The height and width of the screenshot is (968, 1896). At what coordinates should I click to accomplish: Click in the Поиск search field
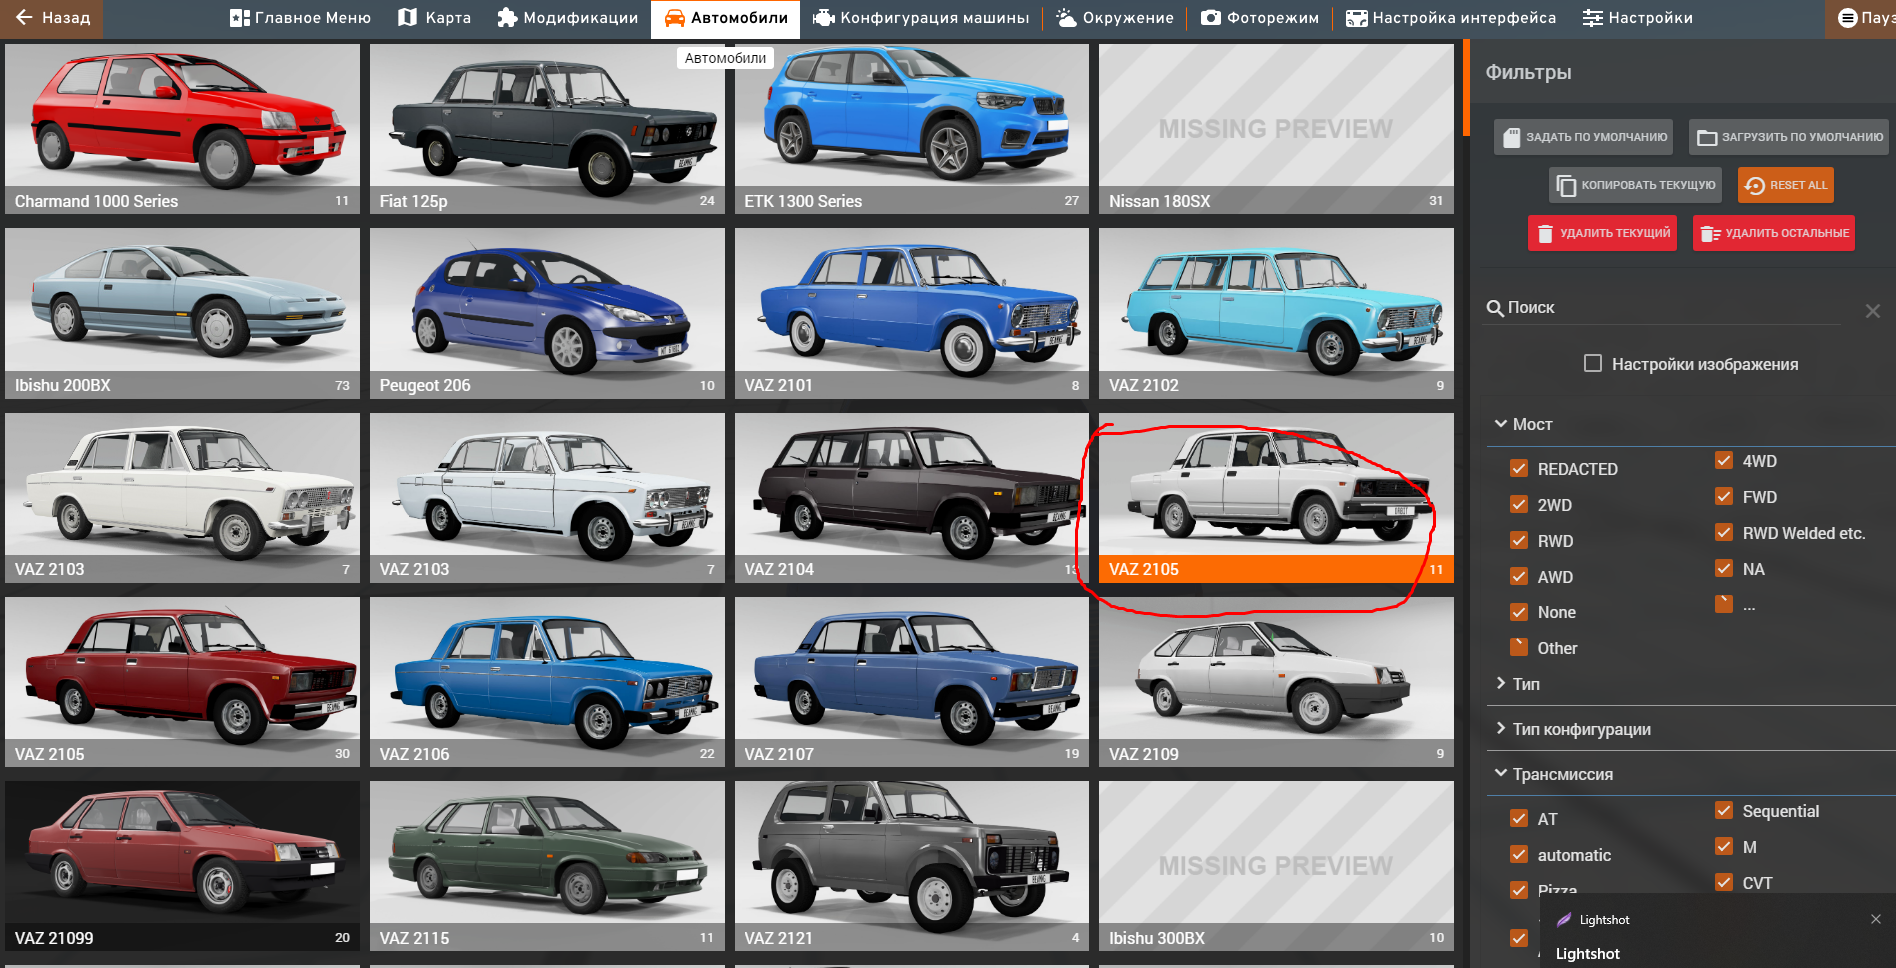point(1663,308)
